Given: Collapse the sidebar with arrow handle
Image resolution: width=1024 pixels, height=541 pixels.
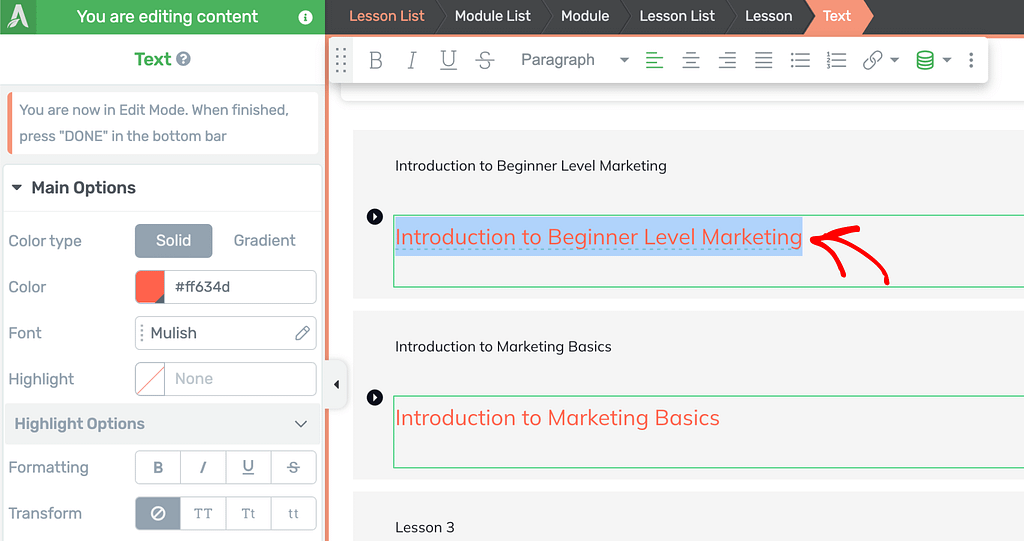Looking at the screenshot, I should coord(336,384).
